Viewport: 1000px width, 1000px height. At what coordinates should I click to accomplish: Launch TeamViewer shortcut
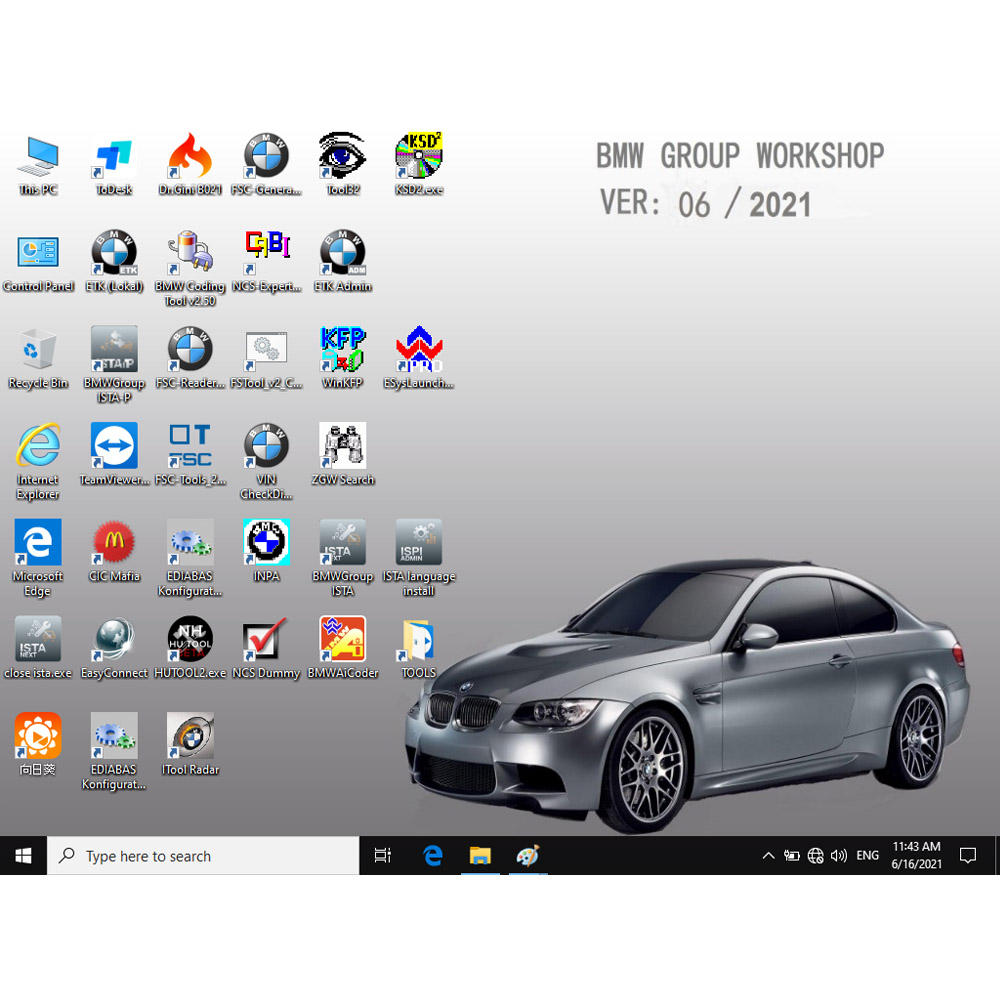point(114,453)
